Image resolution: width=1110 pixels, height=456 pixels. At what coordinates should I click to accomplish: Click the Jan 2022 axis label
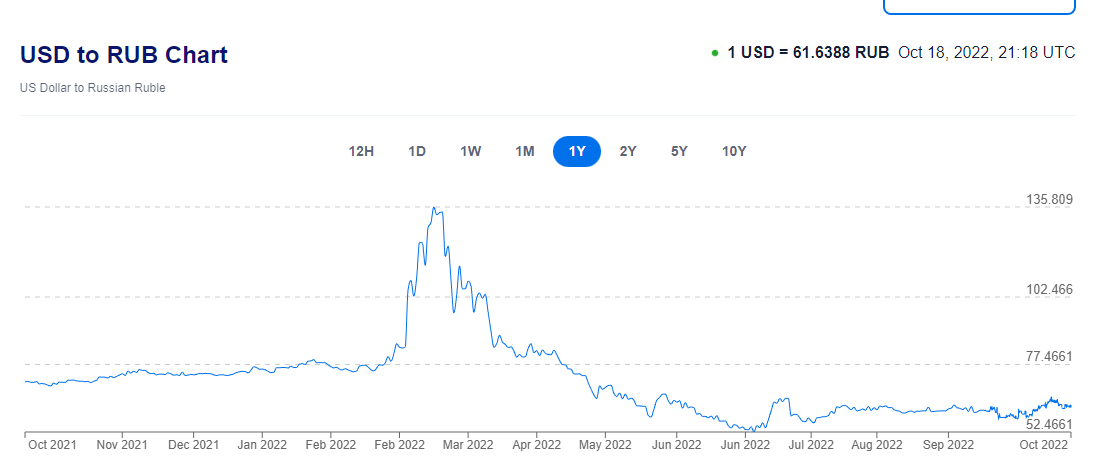(262, 445)
